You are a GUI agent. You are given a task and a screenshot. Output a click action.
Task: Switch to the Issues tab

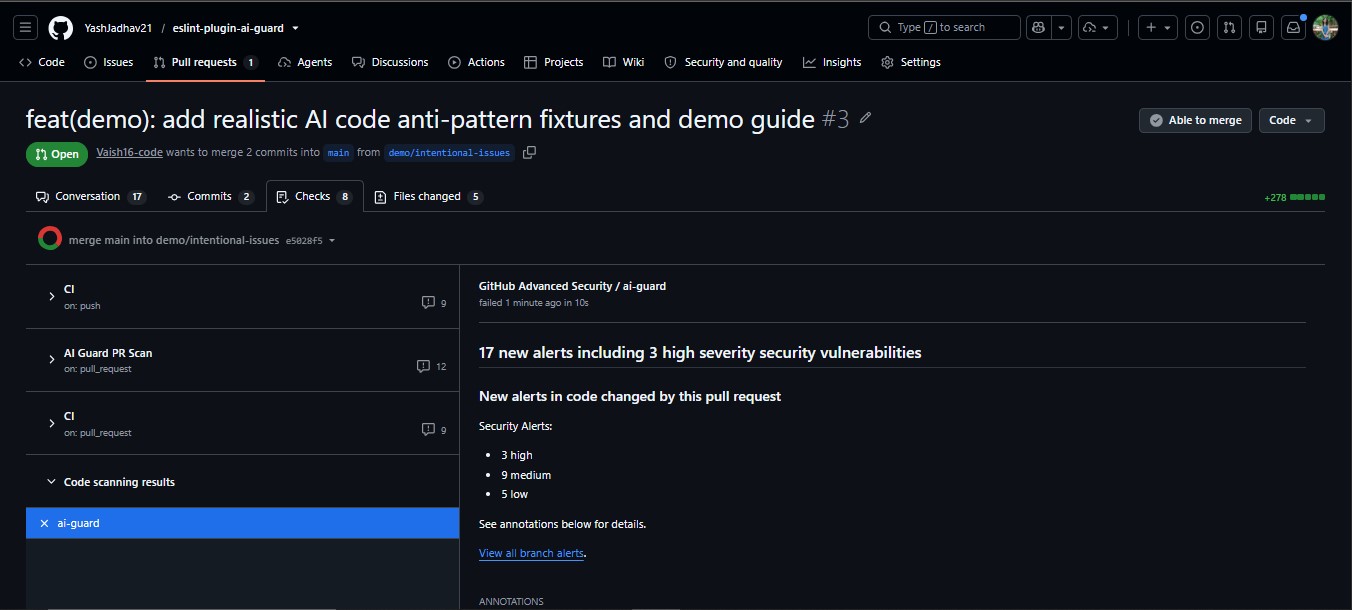pyautogui.click(x=108, y=62)
